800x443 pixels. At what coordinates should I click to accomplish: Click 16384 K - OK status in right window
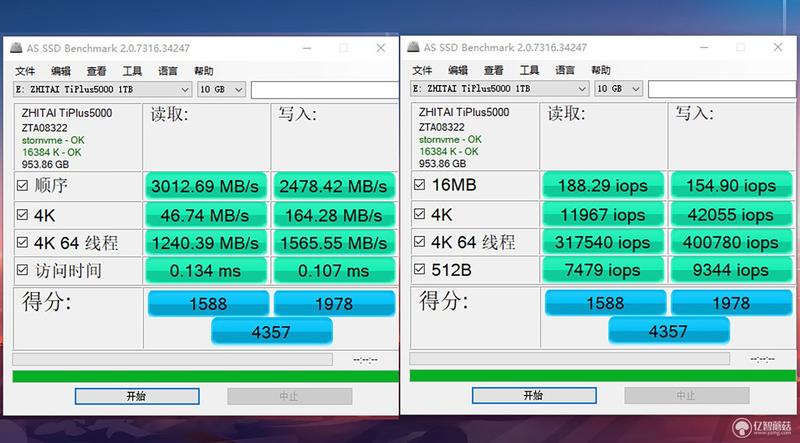click(x=449, y=151)
